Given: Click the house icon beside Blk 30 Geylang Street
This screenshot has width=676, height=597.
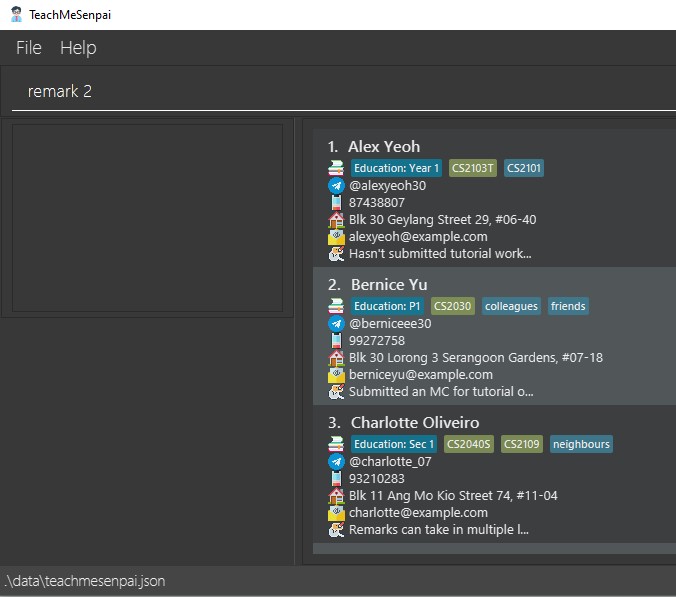Looking at the screenshot, I should tap(336, 220).
